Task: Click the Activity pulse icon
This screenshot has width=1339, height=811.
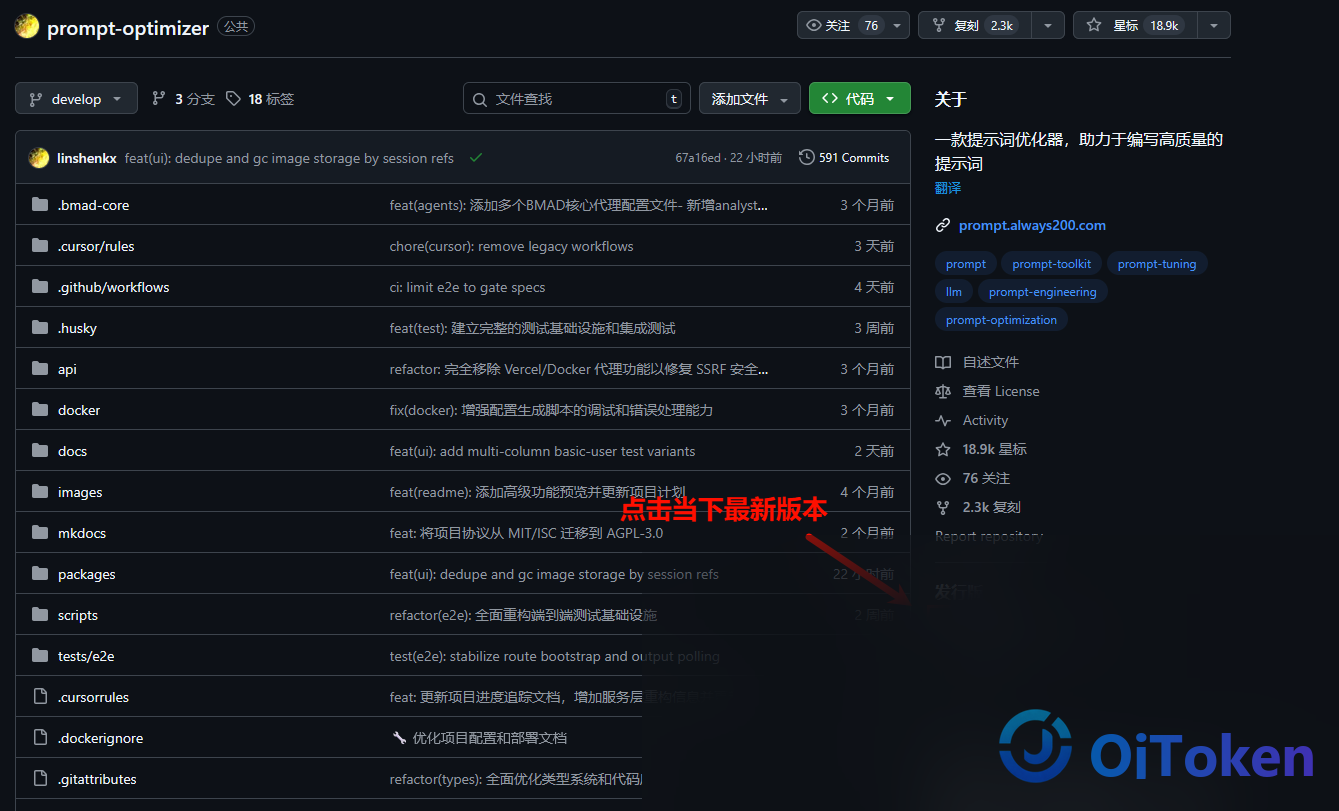Action: tap(942, 420)
